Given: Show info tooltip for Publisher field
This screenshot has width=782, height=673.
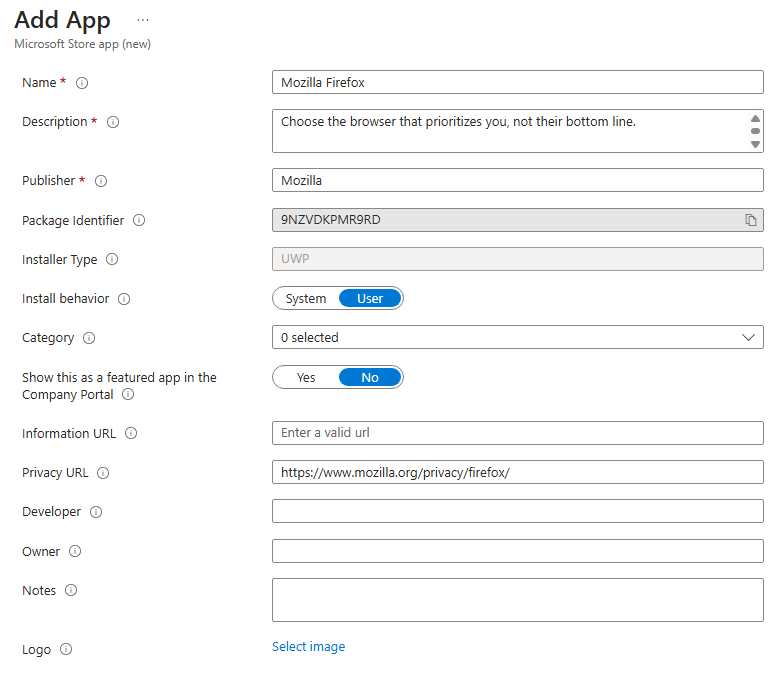Looking at the screenshot, I should pyautogui.click(x=101, y=181).
